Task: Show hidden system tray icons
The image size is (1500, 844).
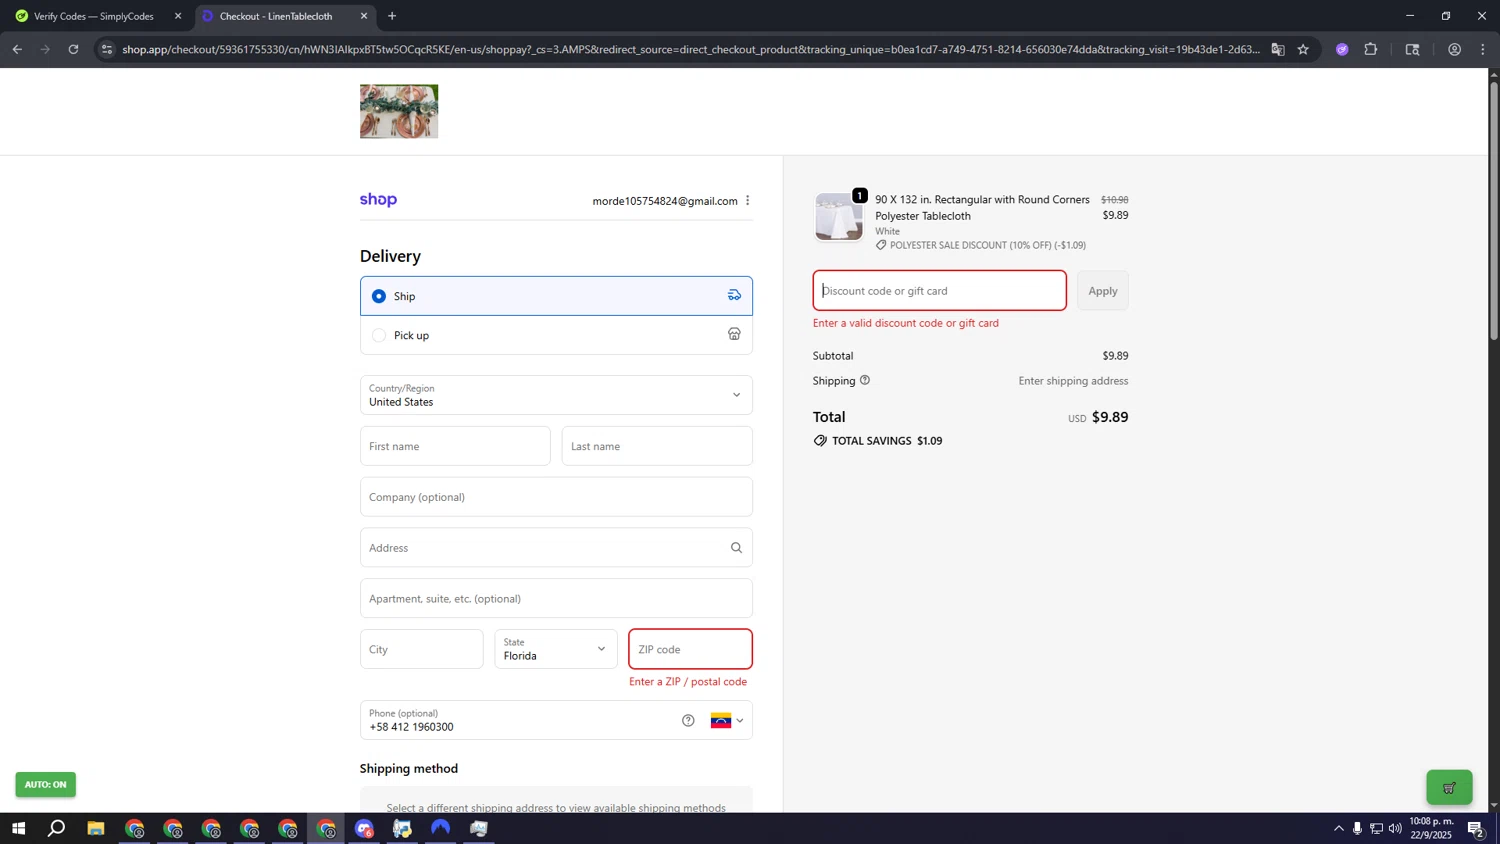Action: tap(1339, 829)
